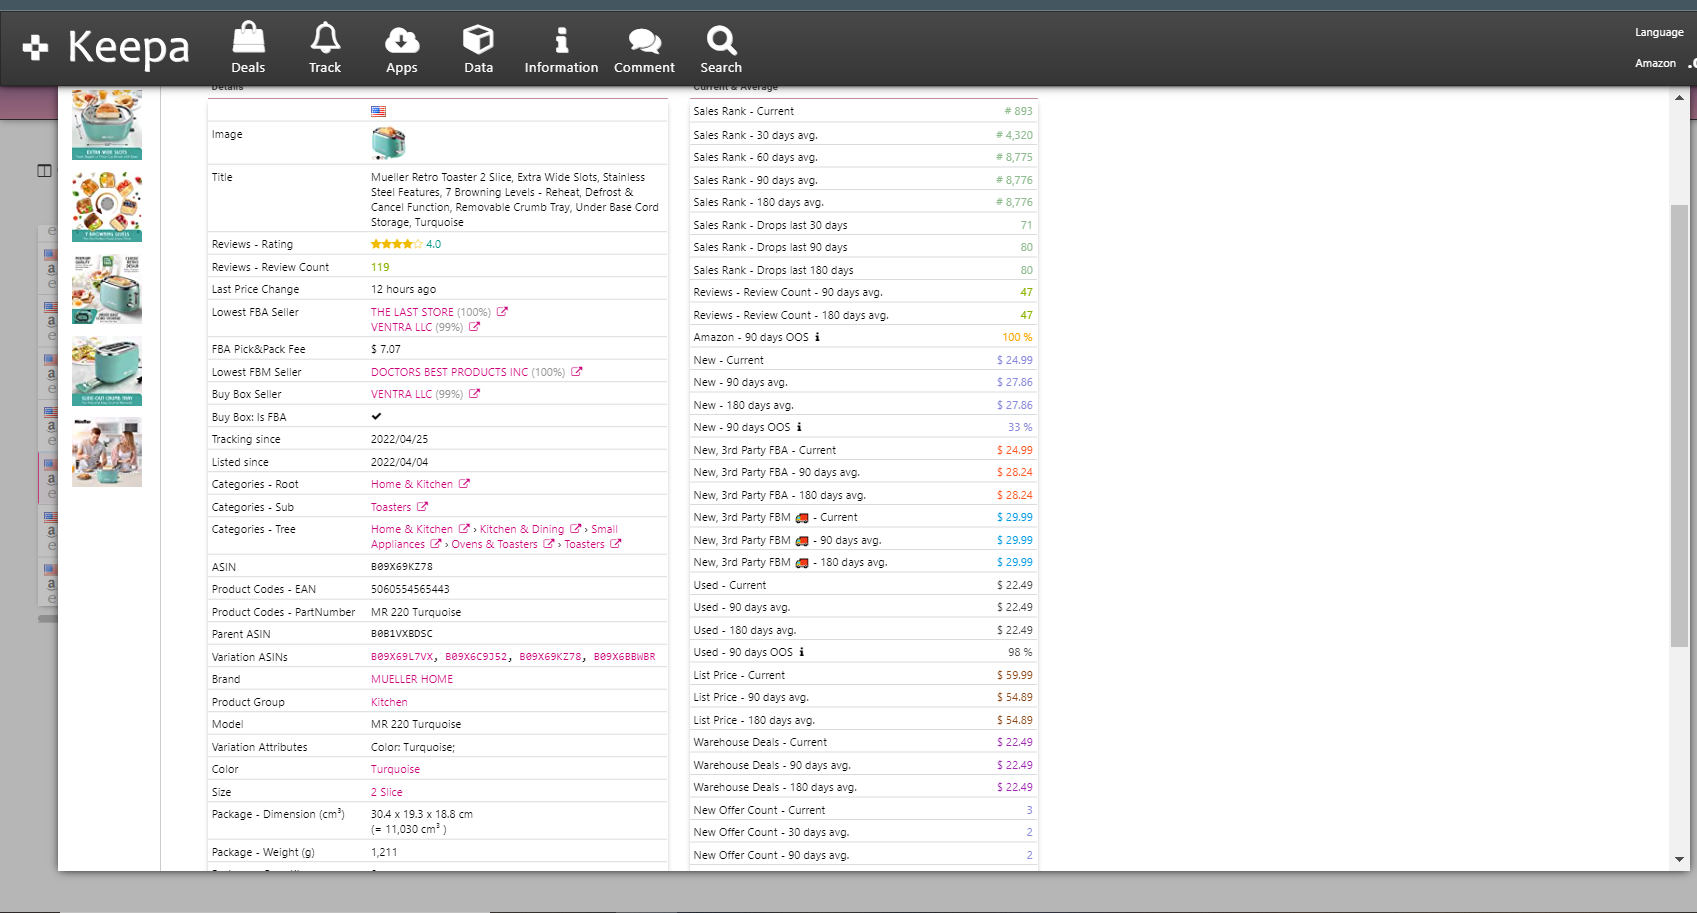The image size is (1697, 913).
Task: Click the US flag icon above the Image row
Action: 378,111
